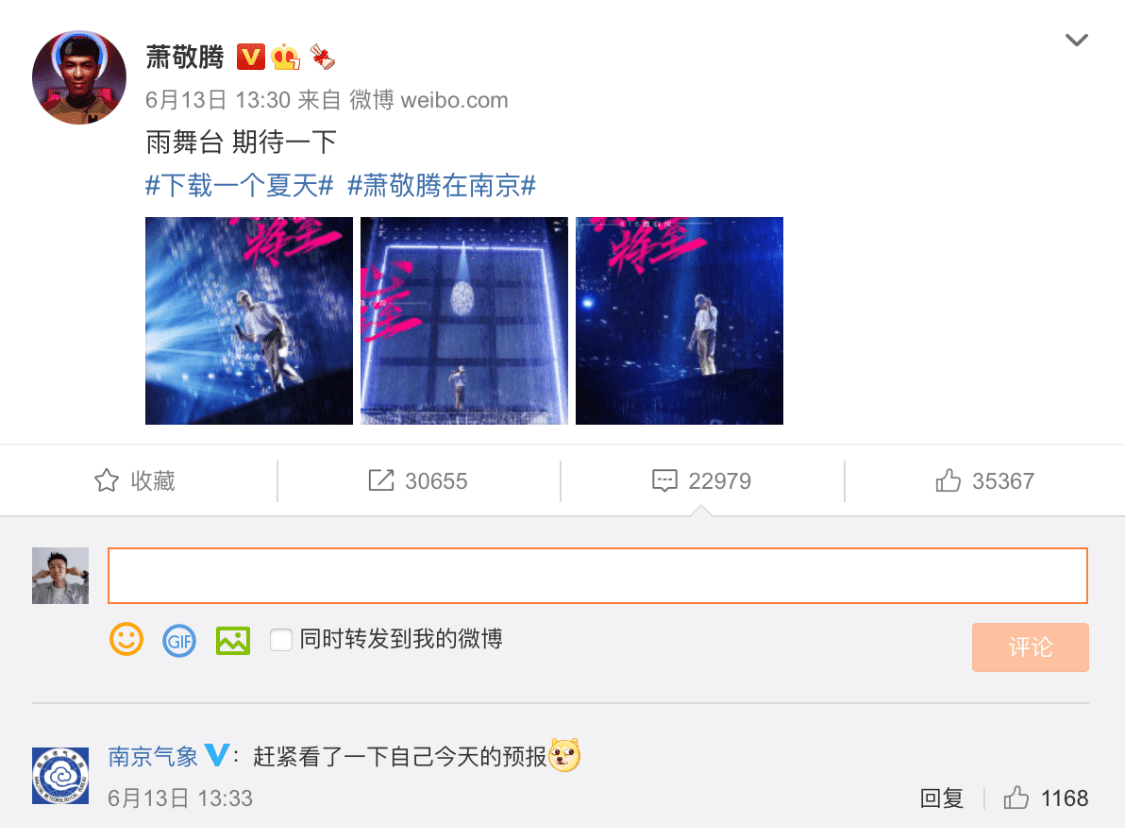1125x828 pixels.
Task: Visit 南京气象 commenter profile name
Action: tap(153, 756)
